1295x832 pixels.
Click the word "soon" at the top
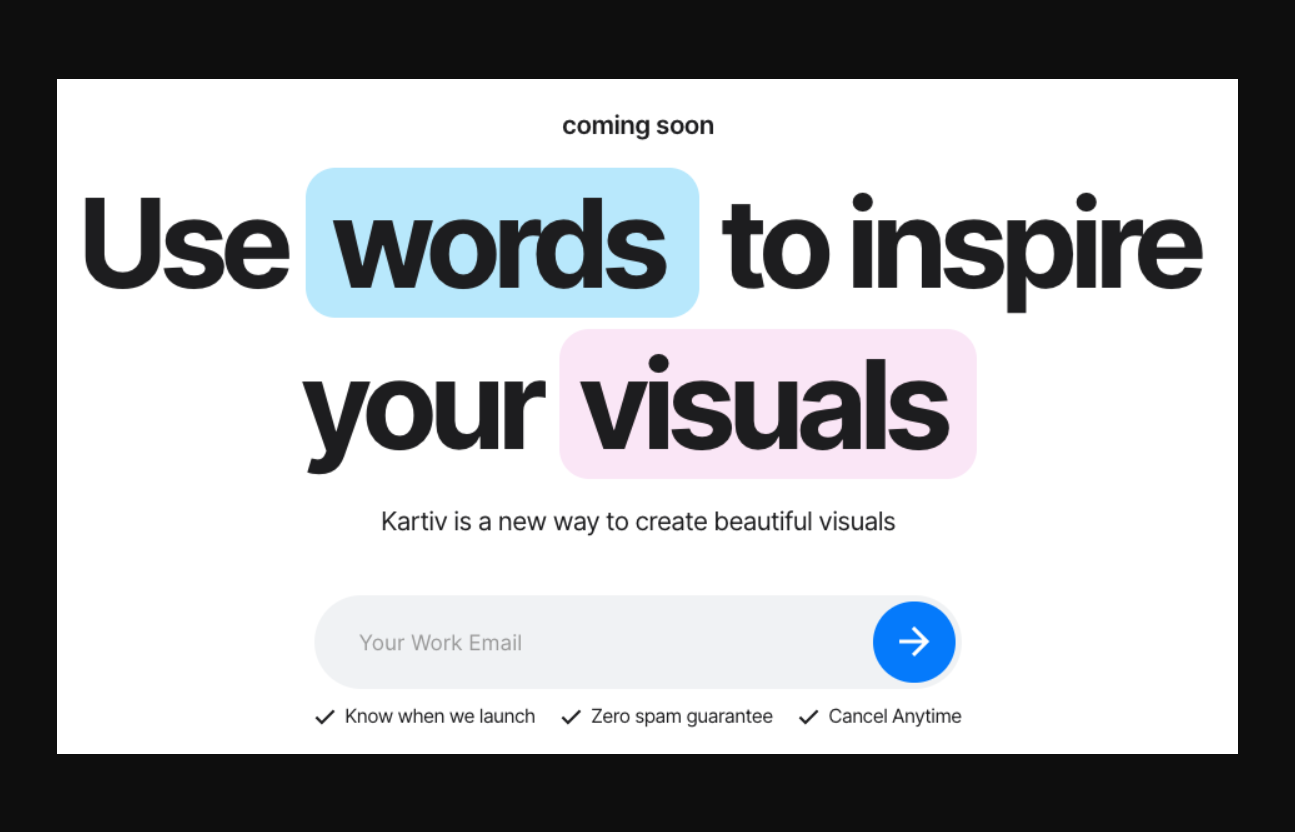pyautogui.click(x=684, y=126)
